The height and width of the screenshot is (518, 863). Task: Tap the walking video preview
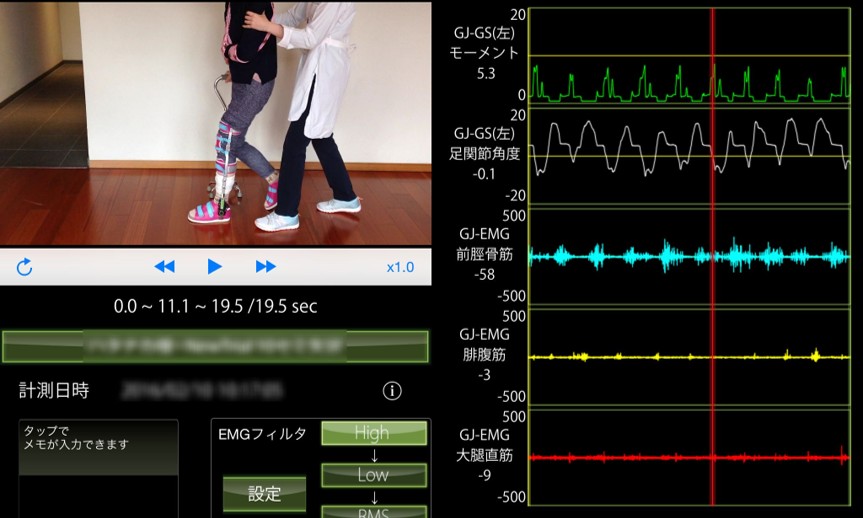pyautogui.click(x=215, y=122)
